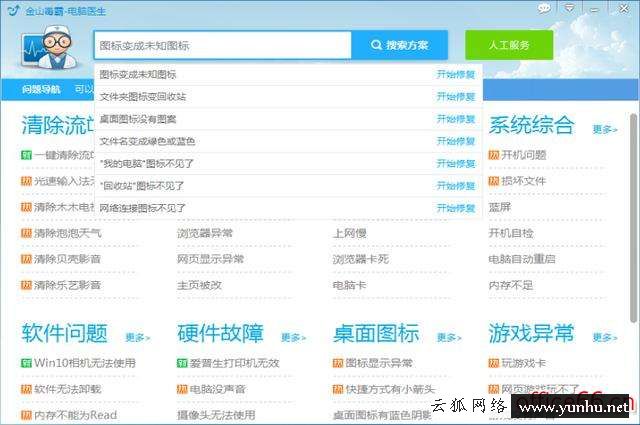Open the 开机自检 problem entry

pos(511,233)
